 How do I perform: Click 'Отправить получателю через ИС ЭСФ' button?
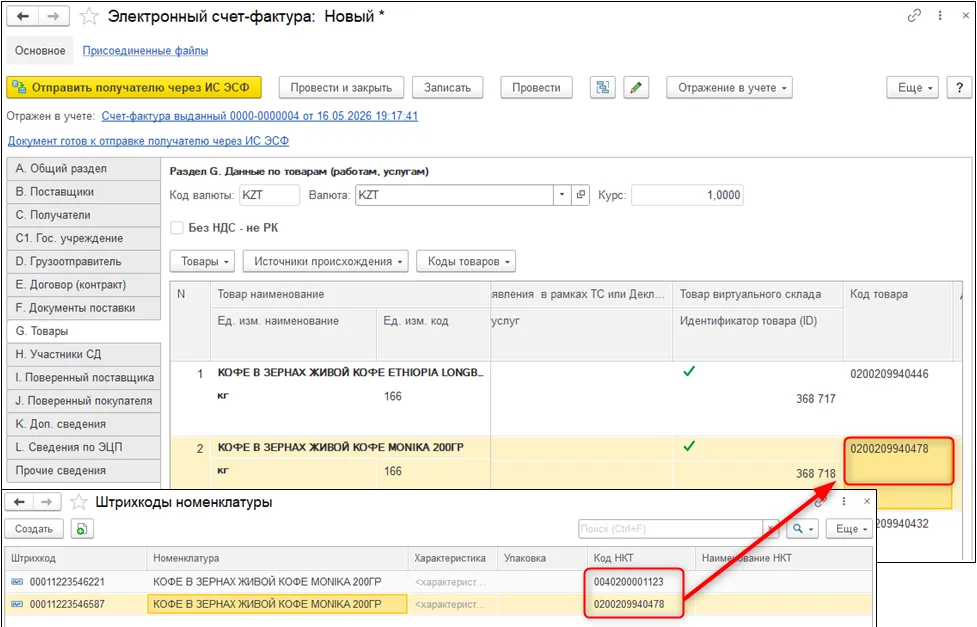coord(134,88)
